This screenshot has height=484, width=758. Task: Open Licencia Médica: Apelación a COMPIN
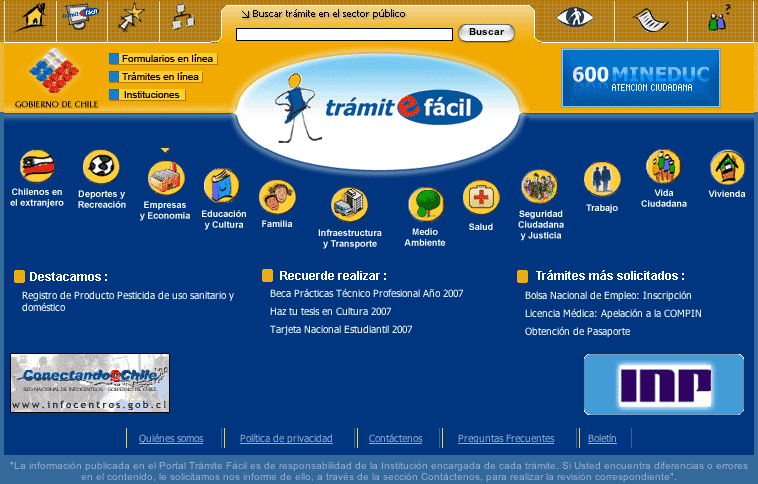[x=613, y=313]
